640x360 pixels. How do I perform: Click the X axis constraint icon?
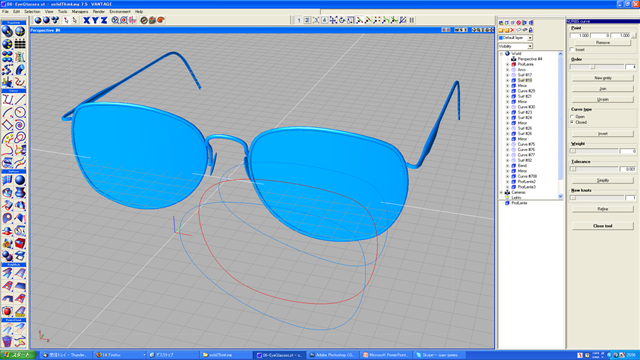point(87,20)
